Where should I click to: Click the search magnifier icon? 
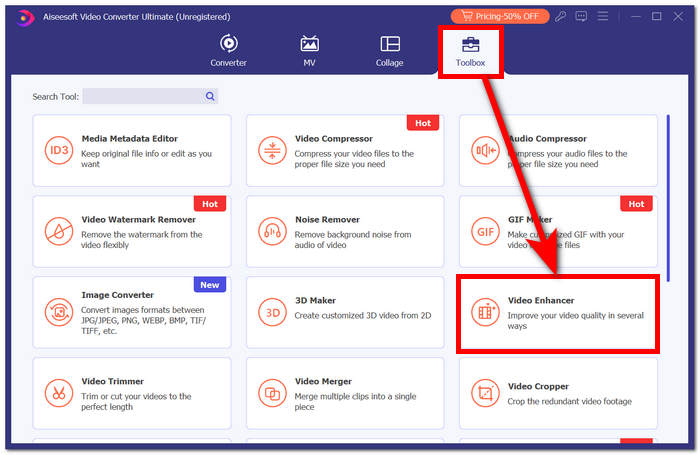(210, 96)
